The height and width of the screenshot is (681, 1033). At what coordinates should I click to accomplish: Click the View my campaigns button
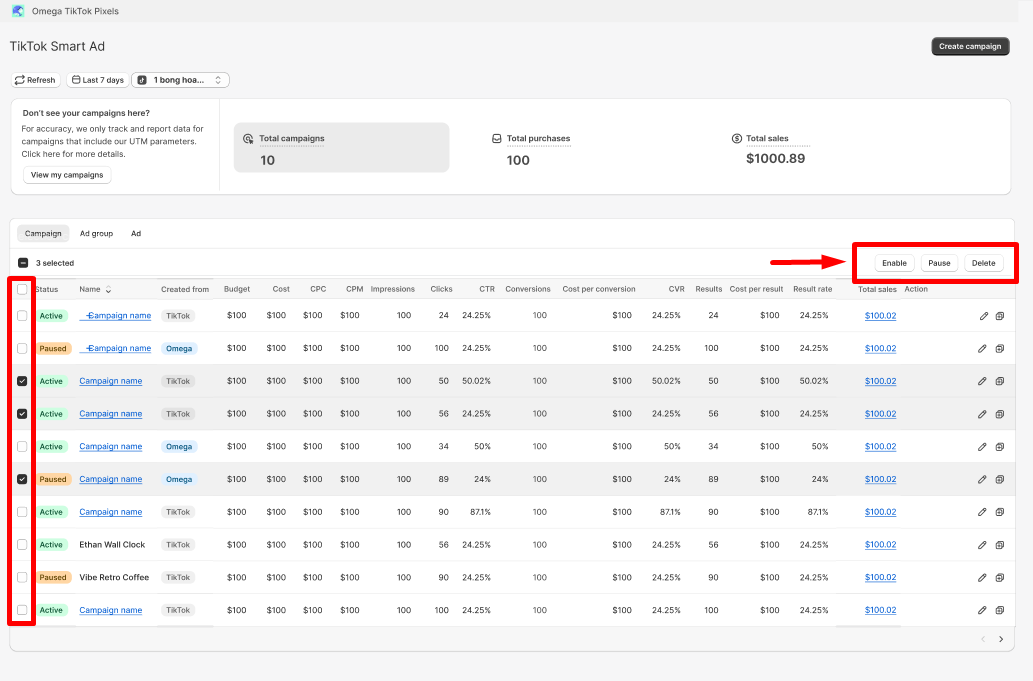[67, 175]
